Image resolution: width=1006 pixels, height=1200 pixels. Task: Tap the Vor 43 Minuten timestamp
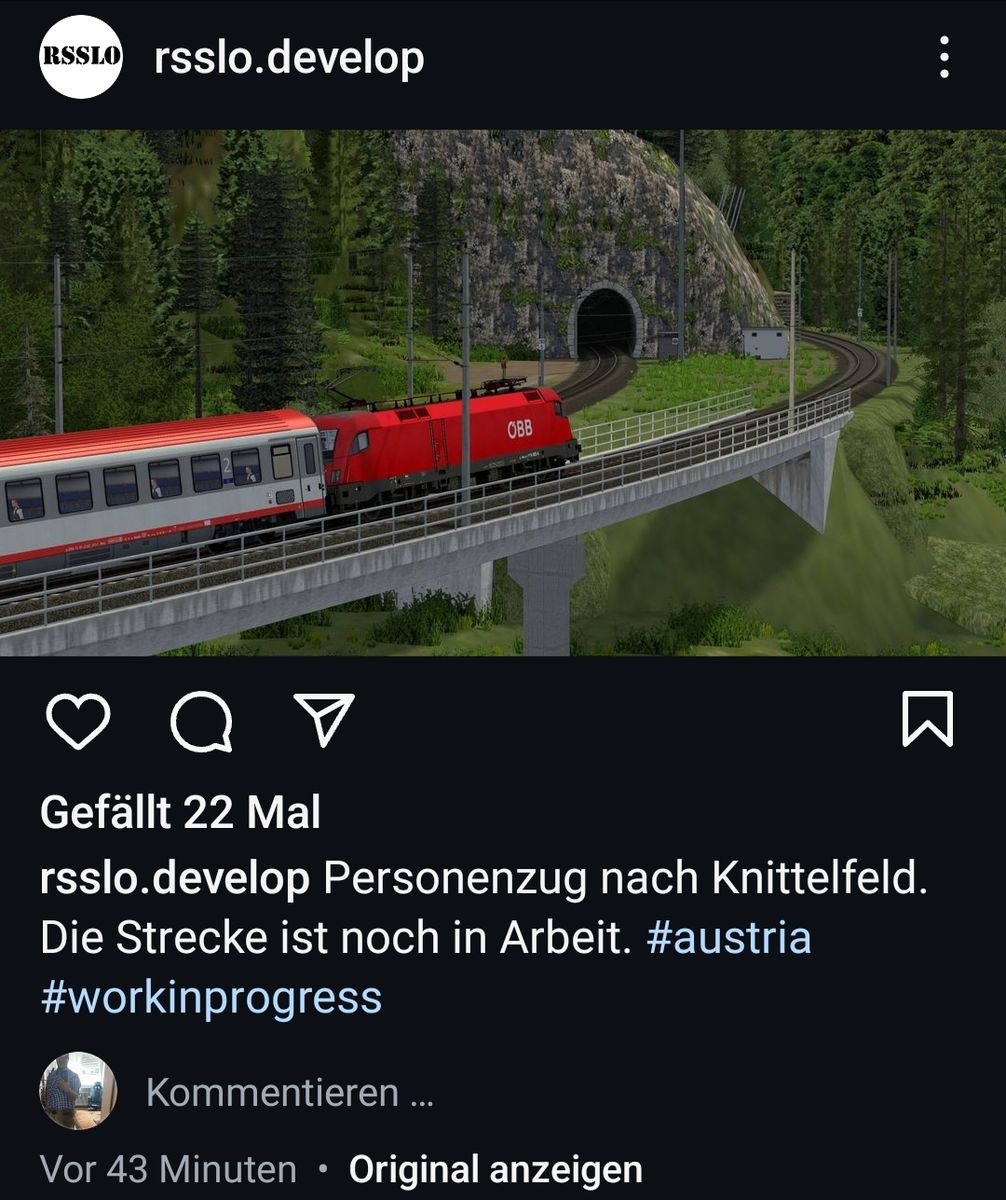(168, 1168)
